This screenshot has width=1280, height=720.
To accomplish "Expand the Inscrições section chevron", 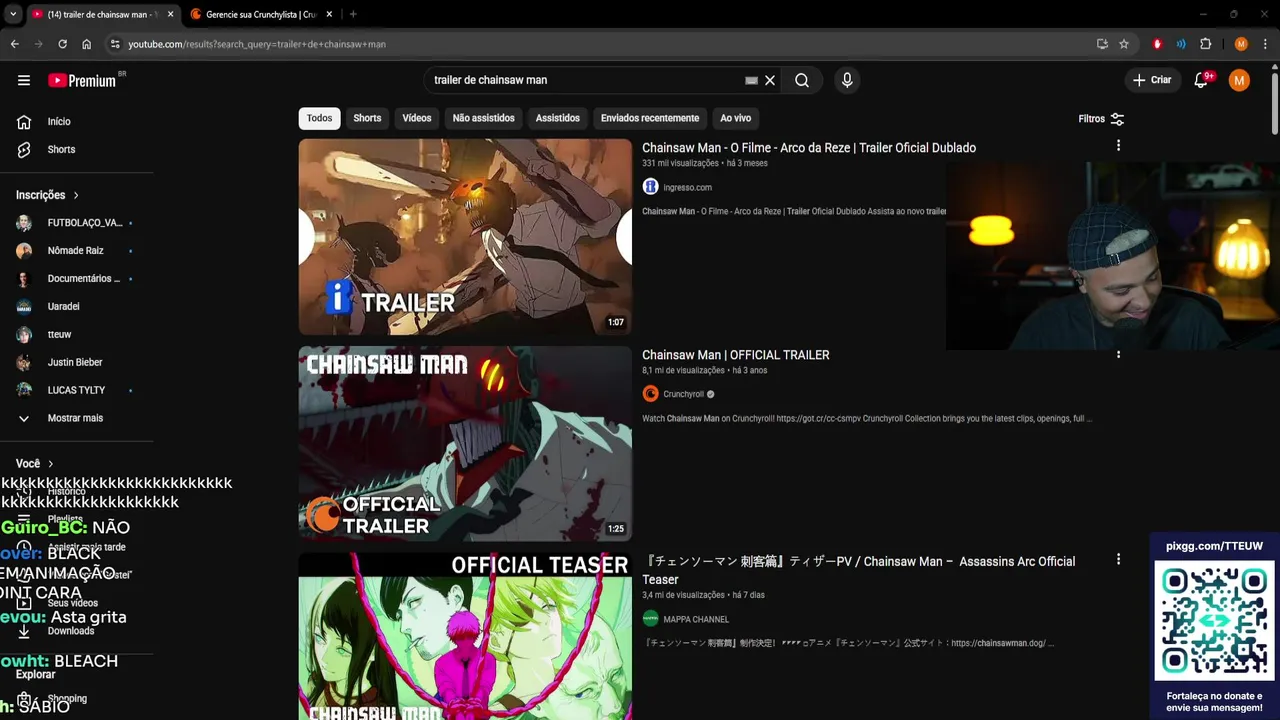I will [76, 195].
